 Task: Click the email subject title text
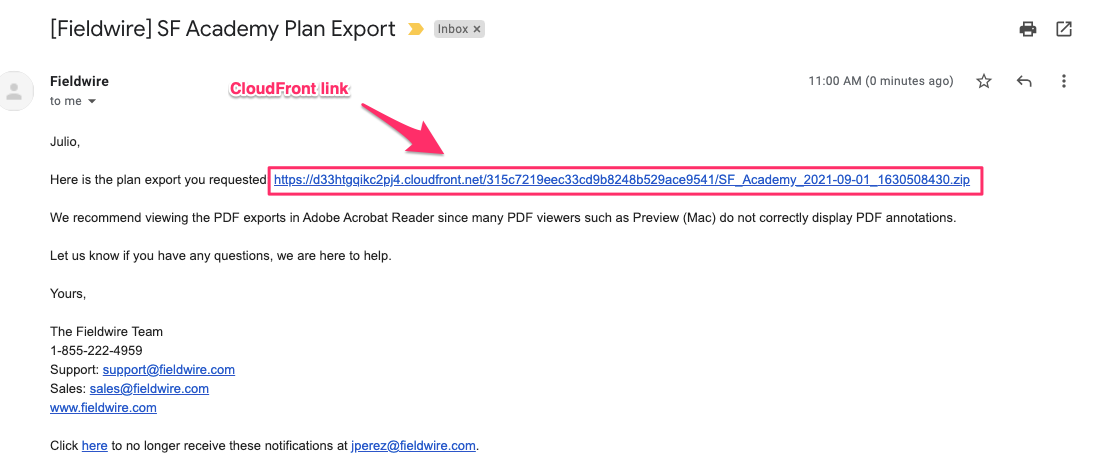click(223, 29)
